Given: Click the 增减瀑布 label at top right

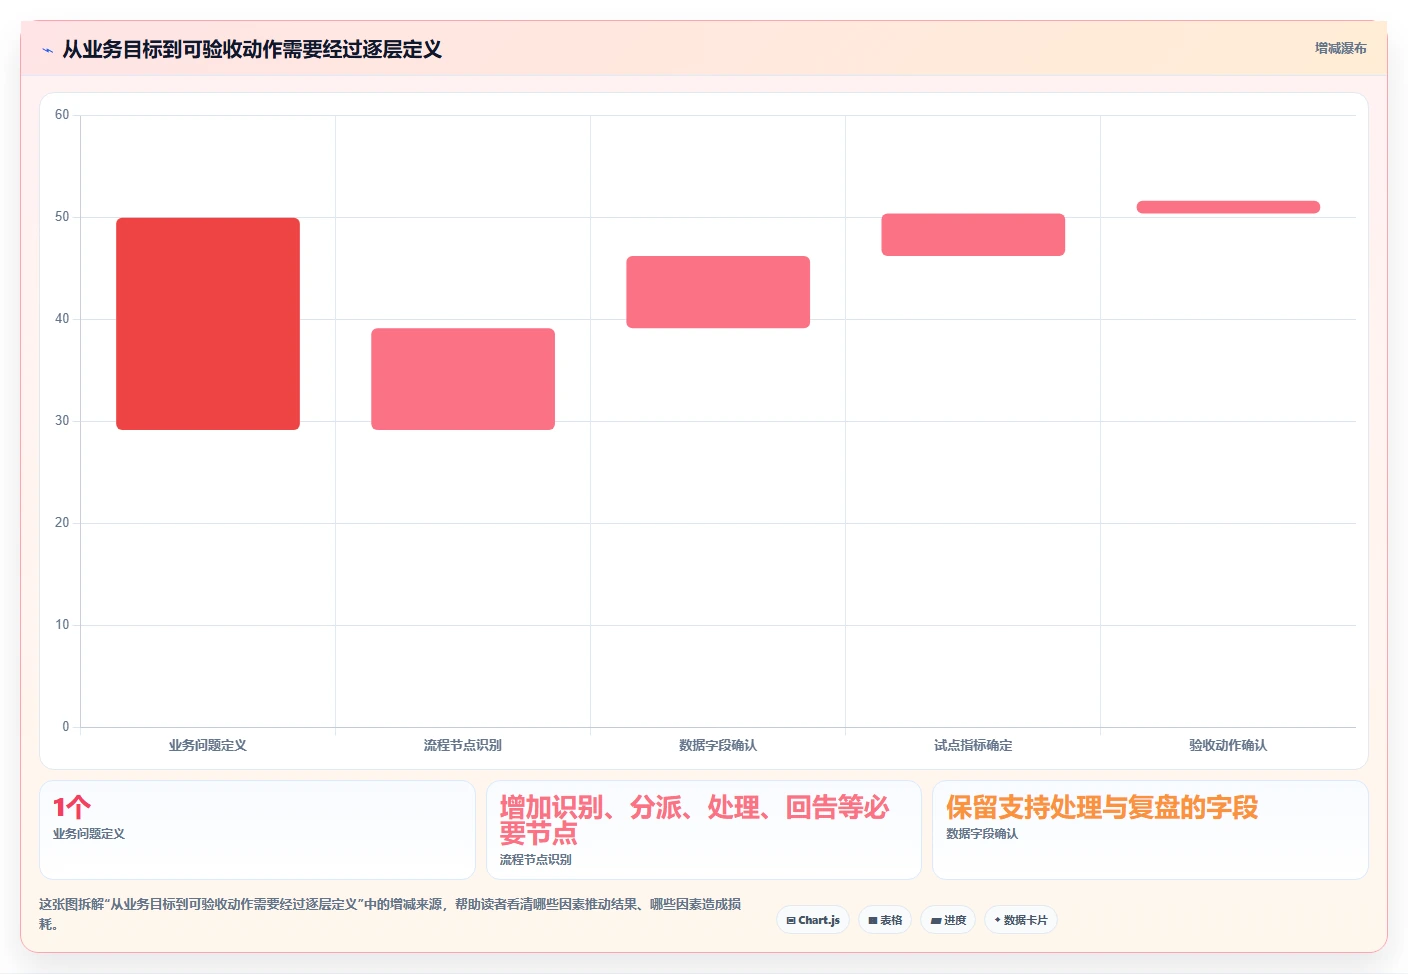Looking at the screenshot, I should (x=1340, y=48).
